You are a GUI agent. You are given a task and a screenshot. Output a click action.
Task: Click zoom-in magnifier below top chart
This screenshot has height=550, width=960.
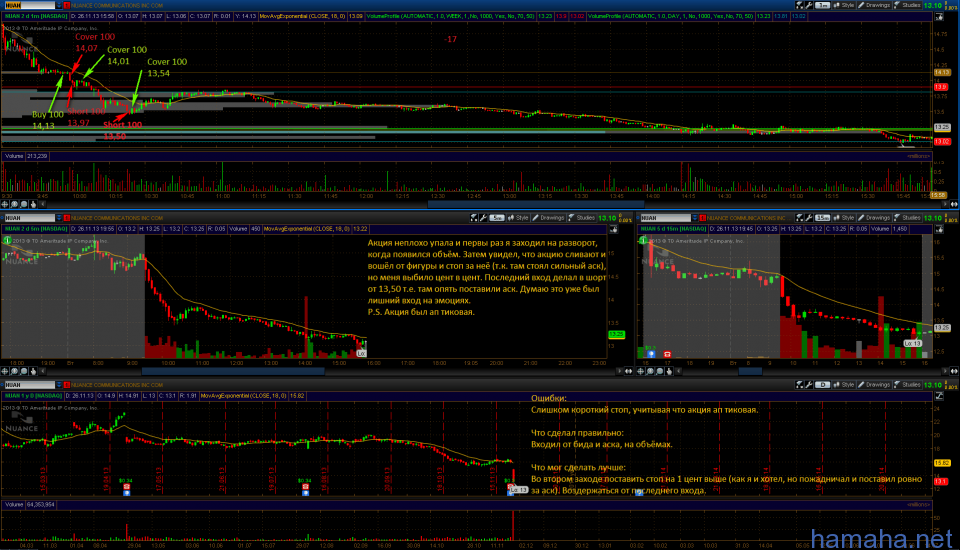15,204
